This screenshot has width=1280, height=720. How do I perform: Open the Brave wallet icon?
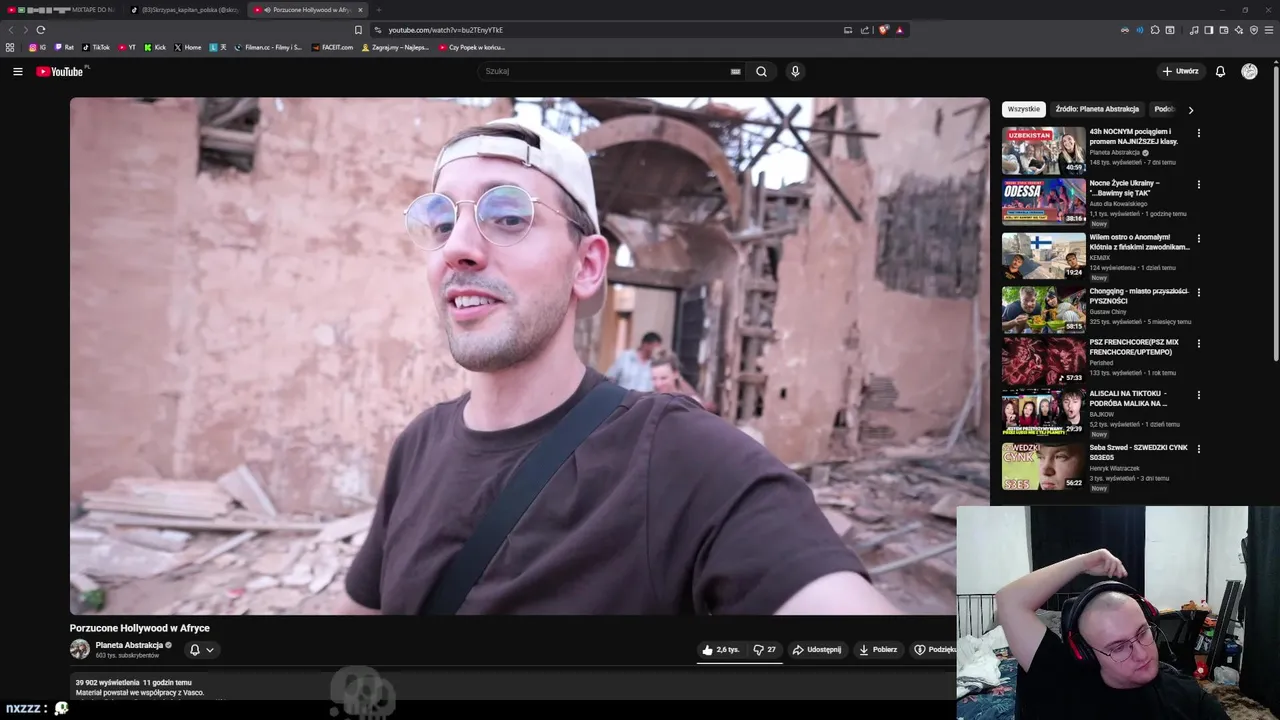1223,30
